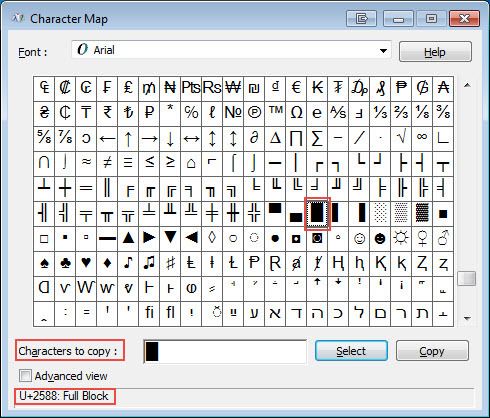Screen dimensions: 490x418
Task: Open Help for Character Map
Action: point(435,52)
